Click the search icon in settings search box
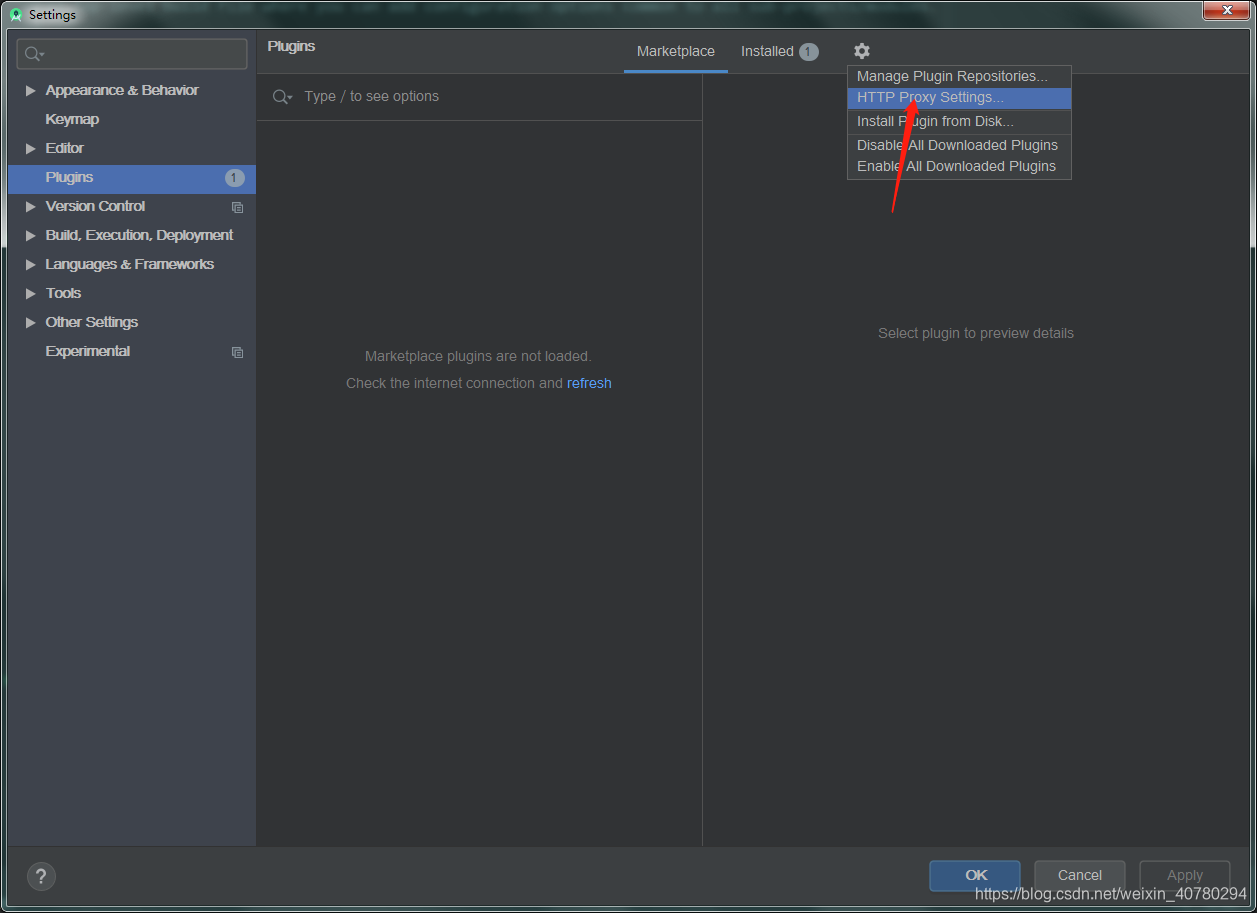This screenshot has height=913, width=1257. coord(34,54)
